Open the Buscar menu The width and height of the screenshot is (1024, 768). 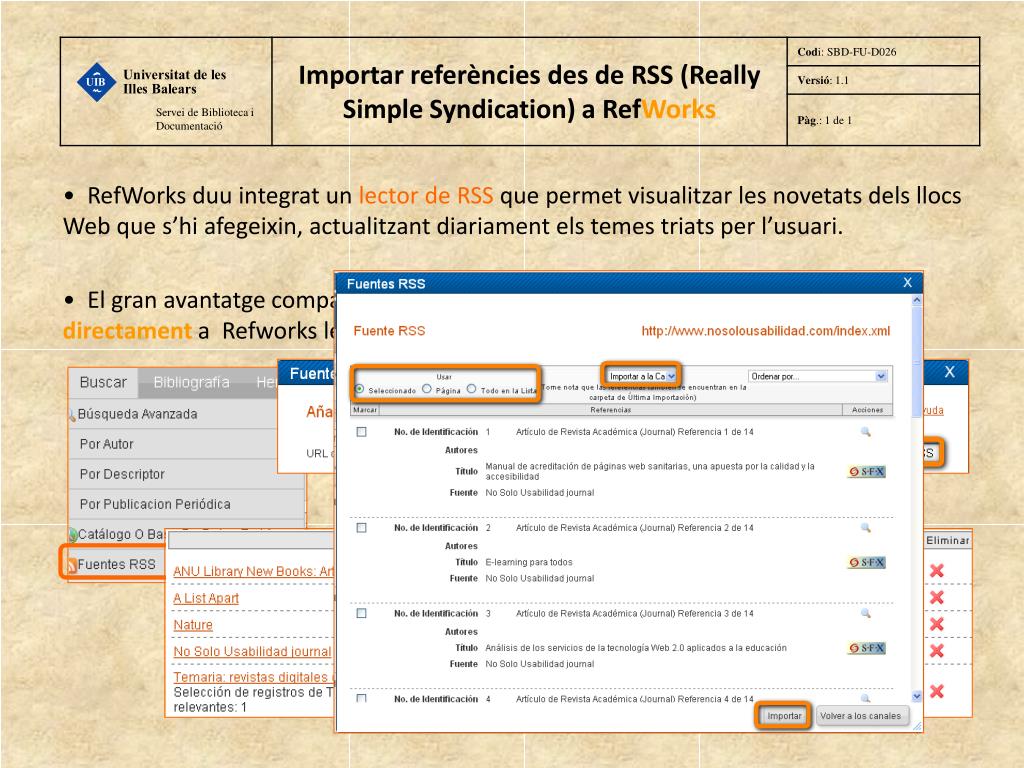(x=103, y=383)
